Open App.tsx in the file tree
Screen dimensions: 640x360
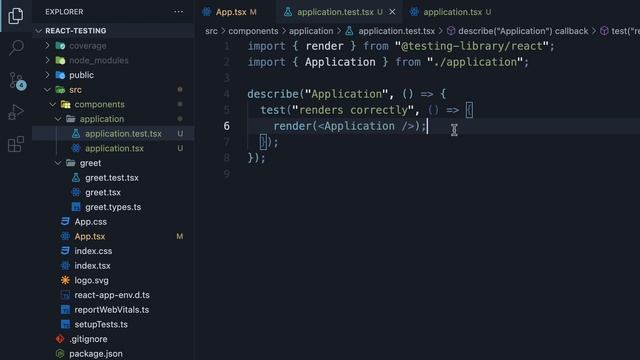point(90,236)
